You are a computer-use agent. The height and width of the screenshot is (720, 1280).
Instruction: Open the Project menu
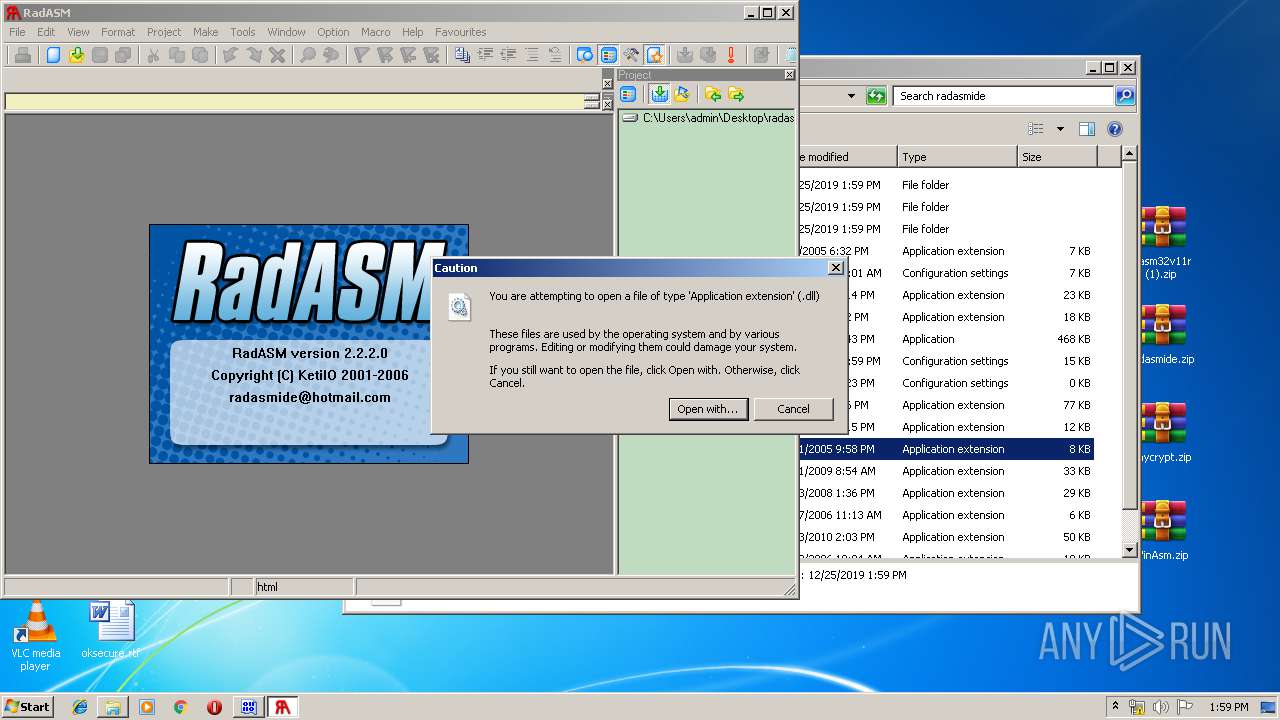pos(164,32)
